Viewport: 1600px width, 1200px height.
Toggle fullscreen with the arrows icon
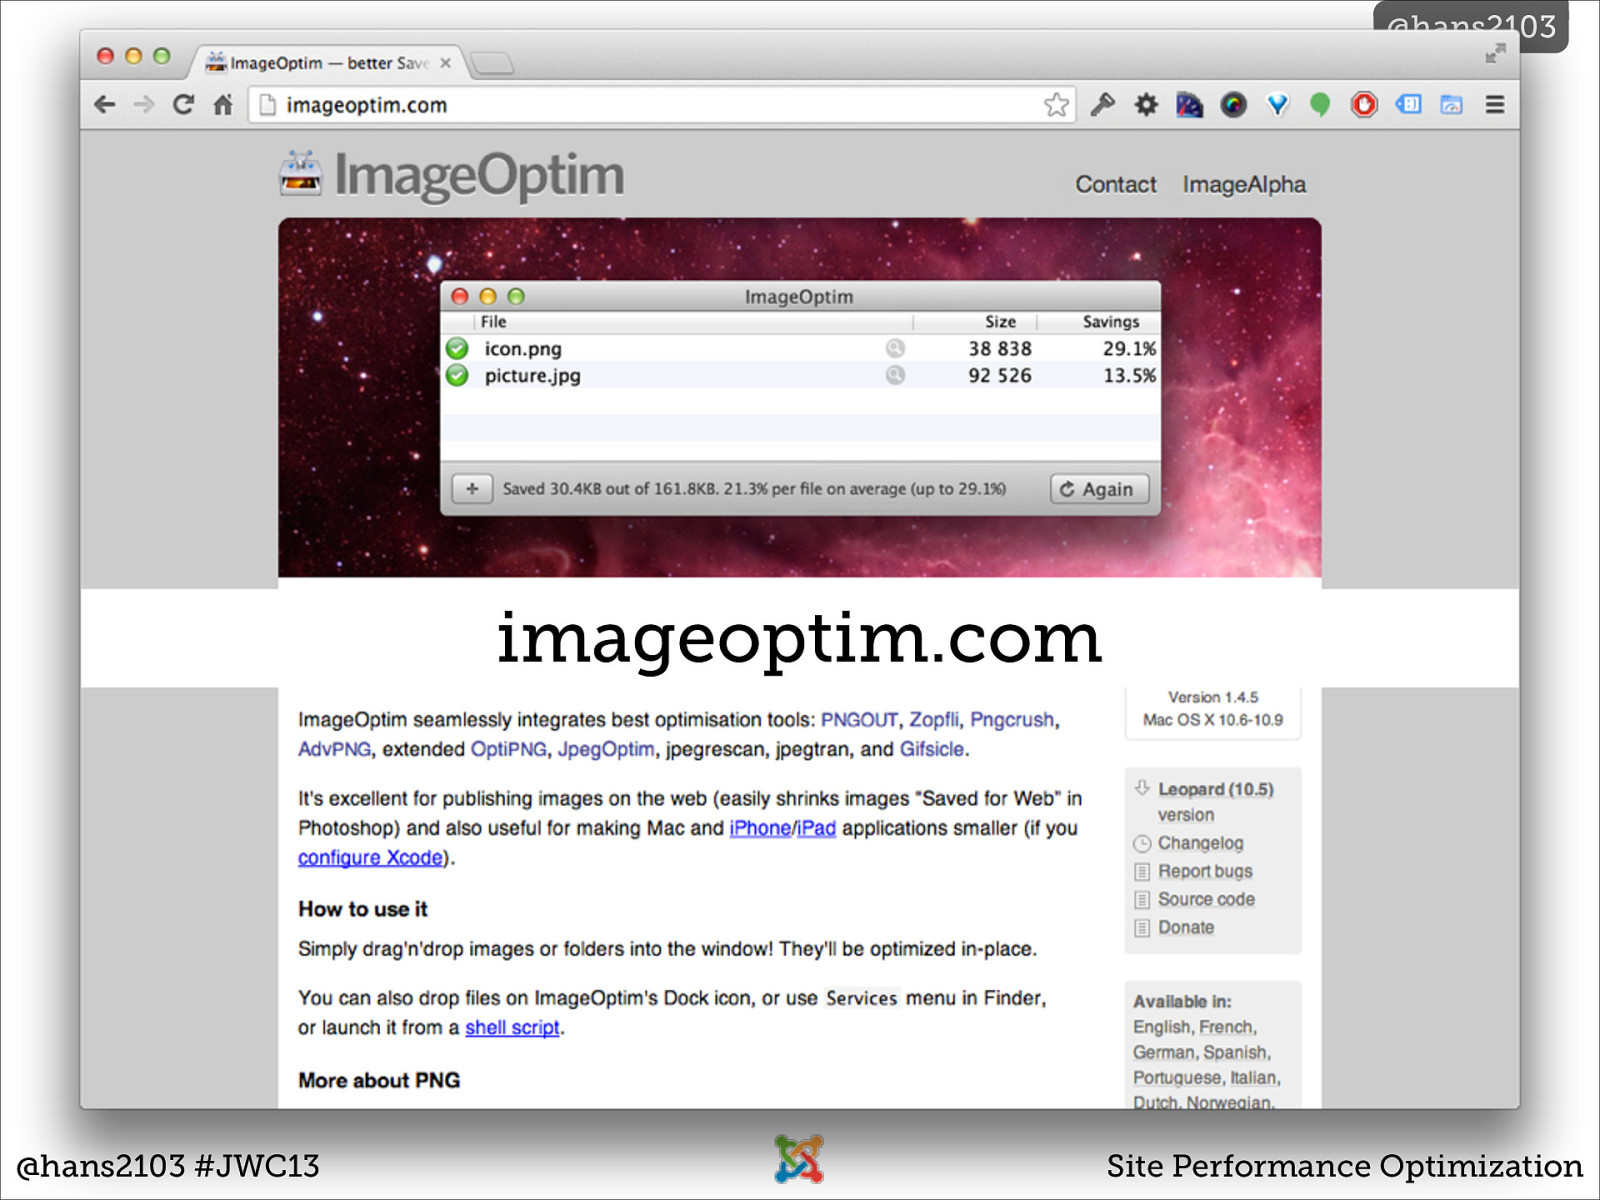(1495, 53)
